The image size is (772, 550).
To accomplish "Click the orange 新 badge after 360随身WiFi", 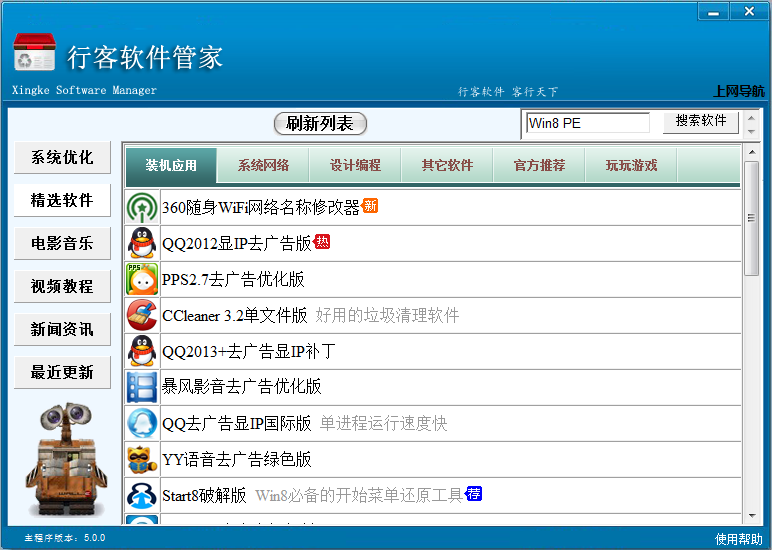I will tap(370, 205).
